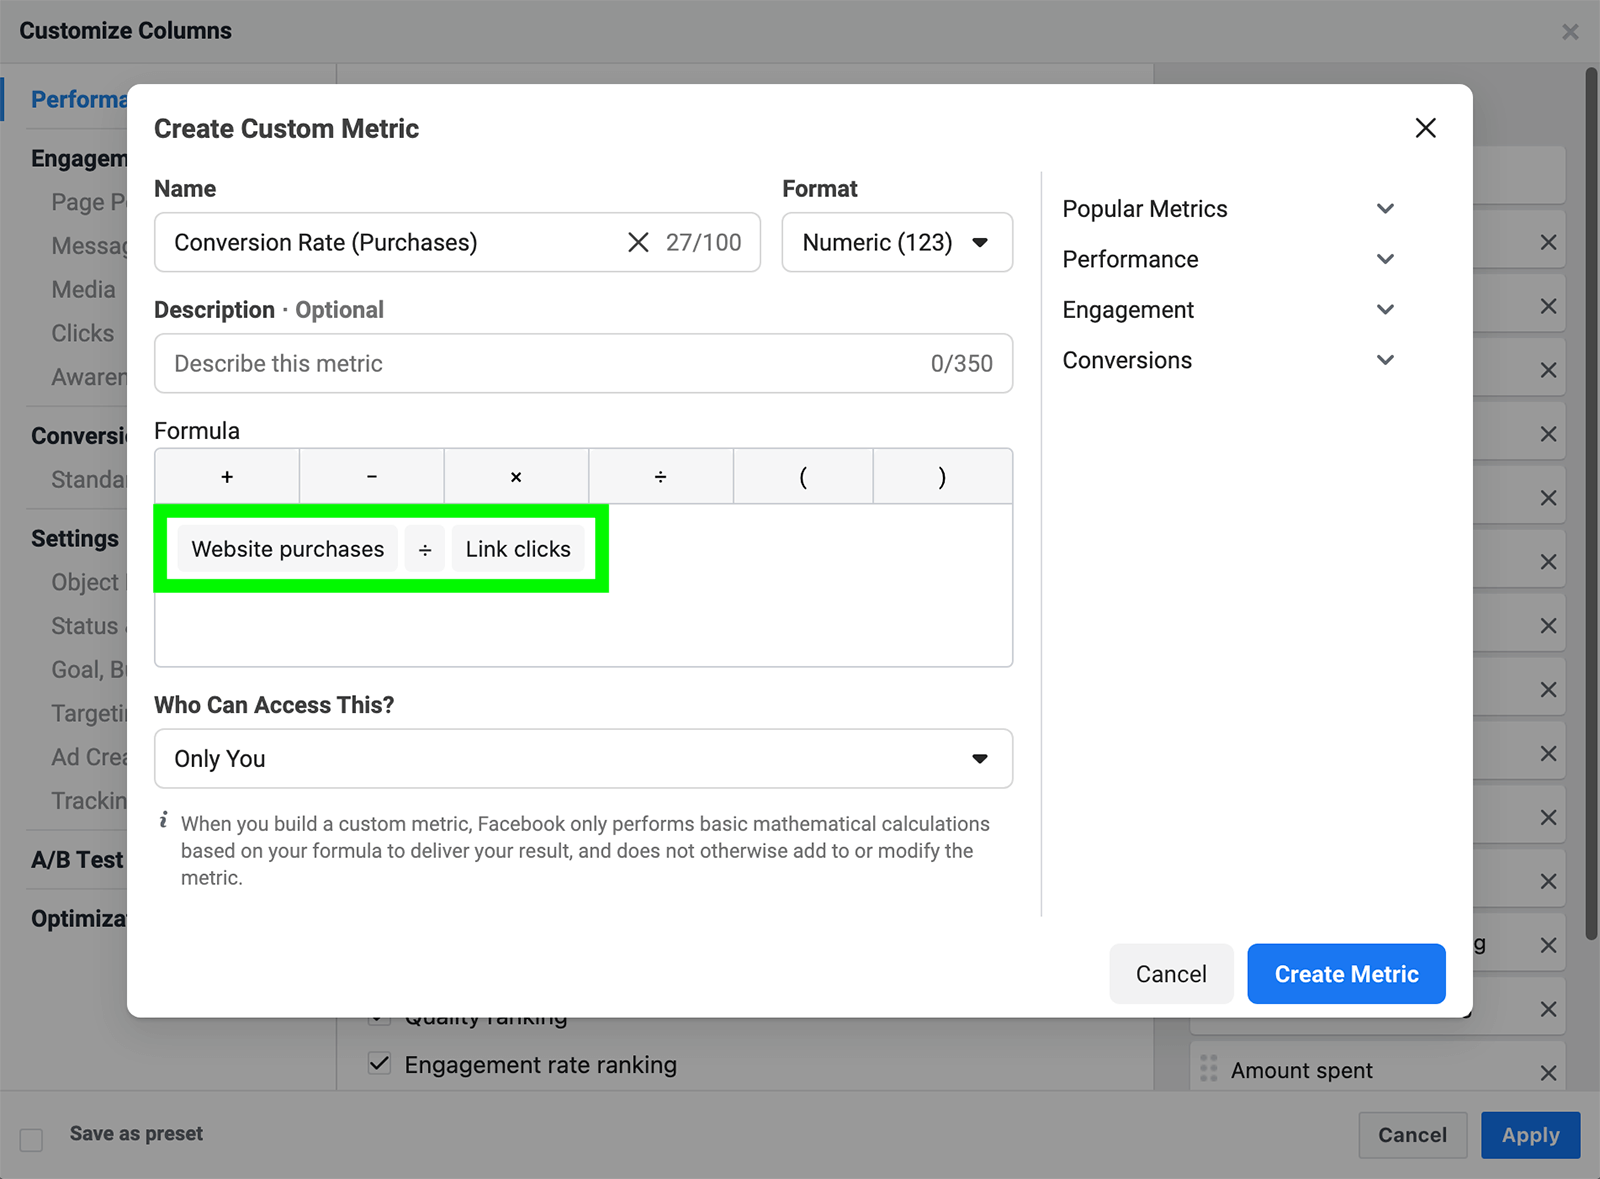
Task: Click the Create Metric button
Action: pos(1346,974)
